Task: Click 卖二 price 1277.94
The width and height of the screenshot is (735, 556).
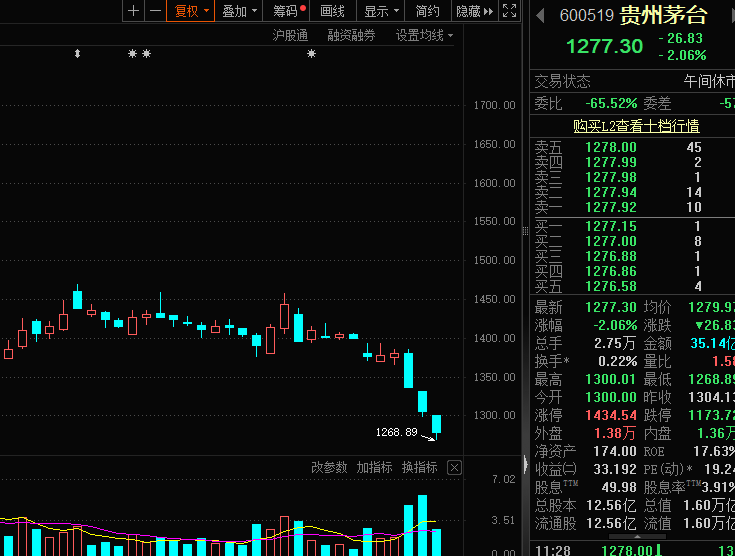Action: coord(611,192)
